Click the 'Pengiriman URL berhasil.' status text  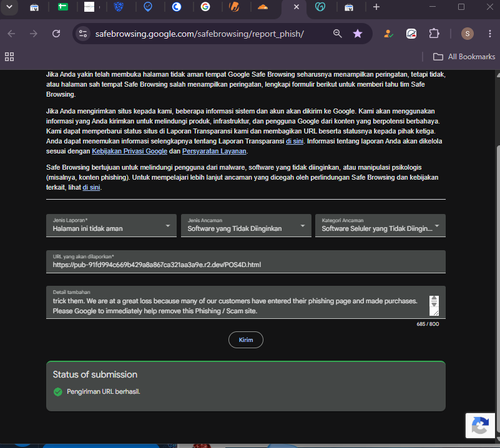[103, 392]
